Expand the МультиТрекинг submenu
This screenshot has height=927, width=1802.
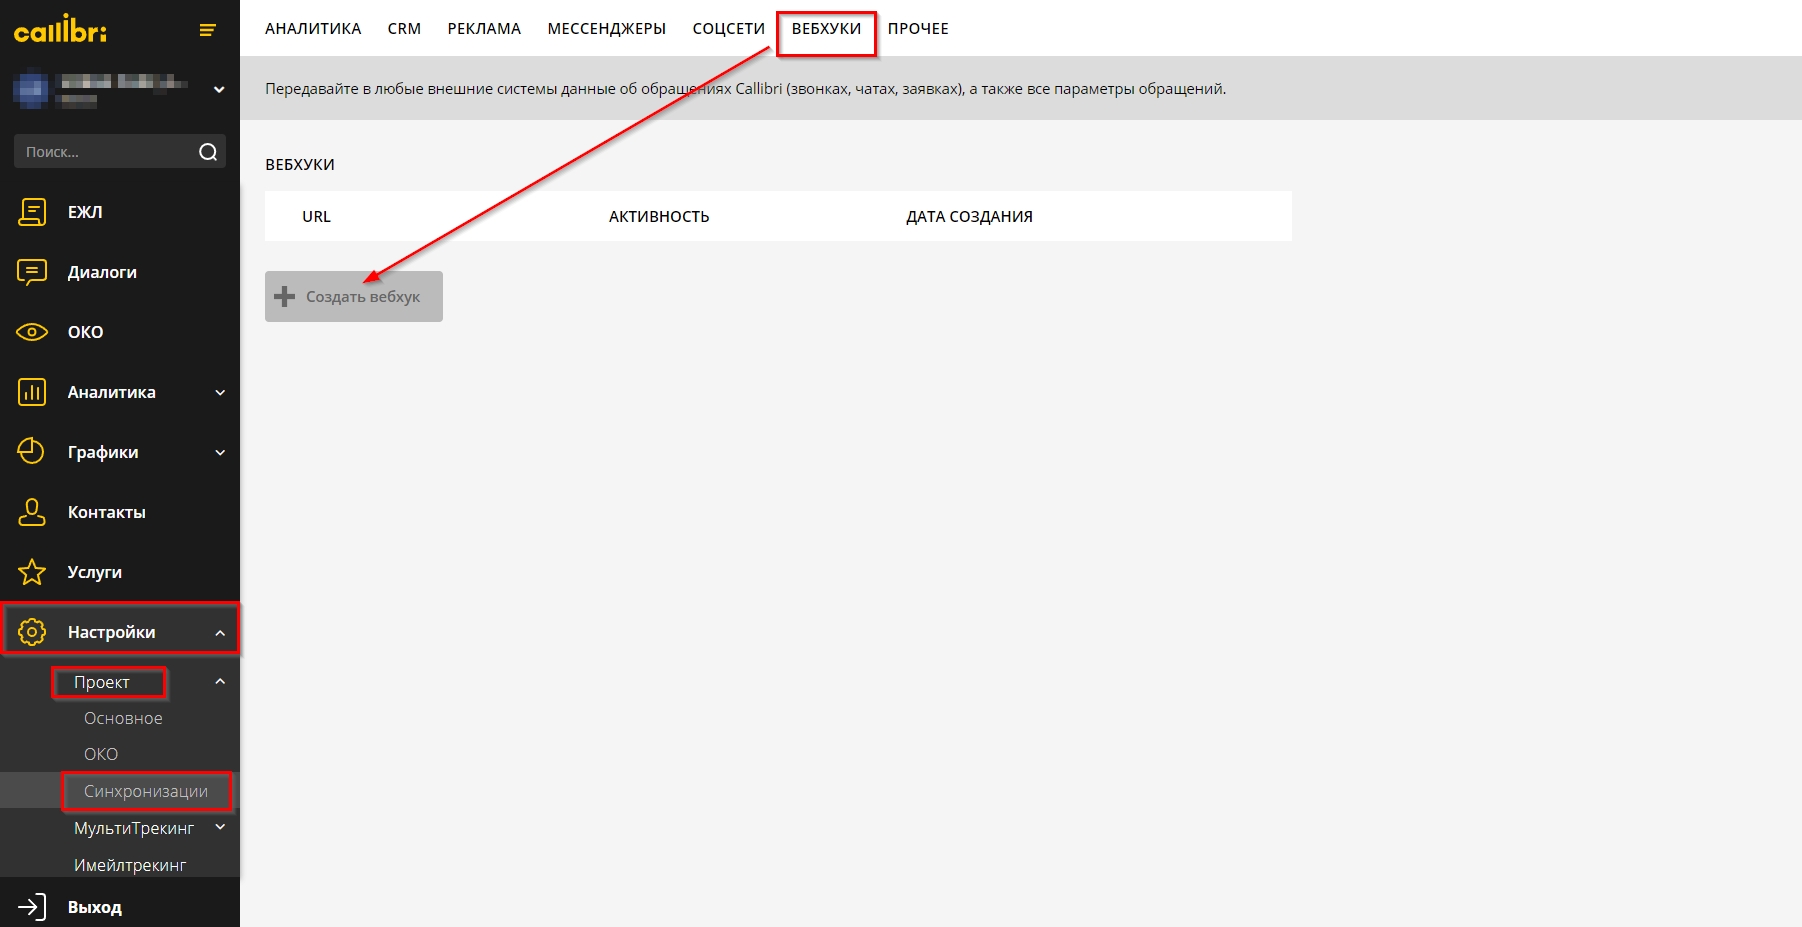(220, 828)
